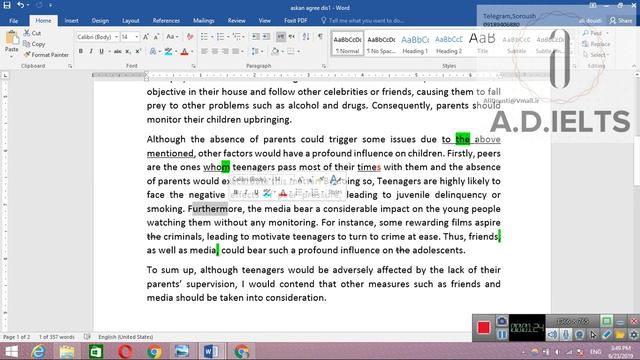Toggle Subscript formatting
This screenshot has width=640, height=360.
coord(128,51)
